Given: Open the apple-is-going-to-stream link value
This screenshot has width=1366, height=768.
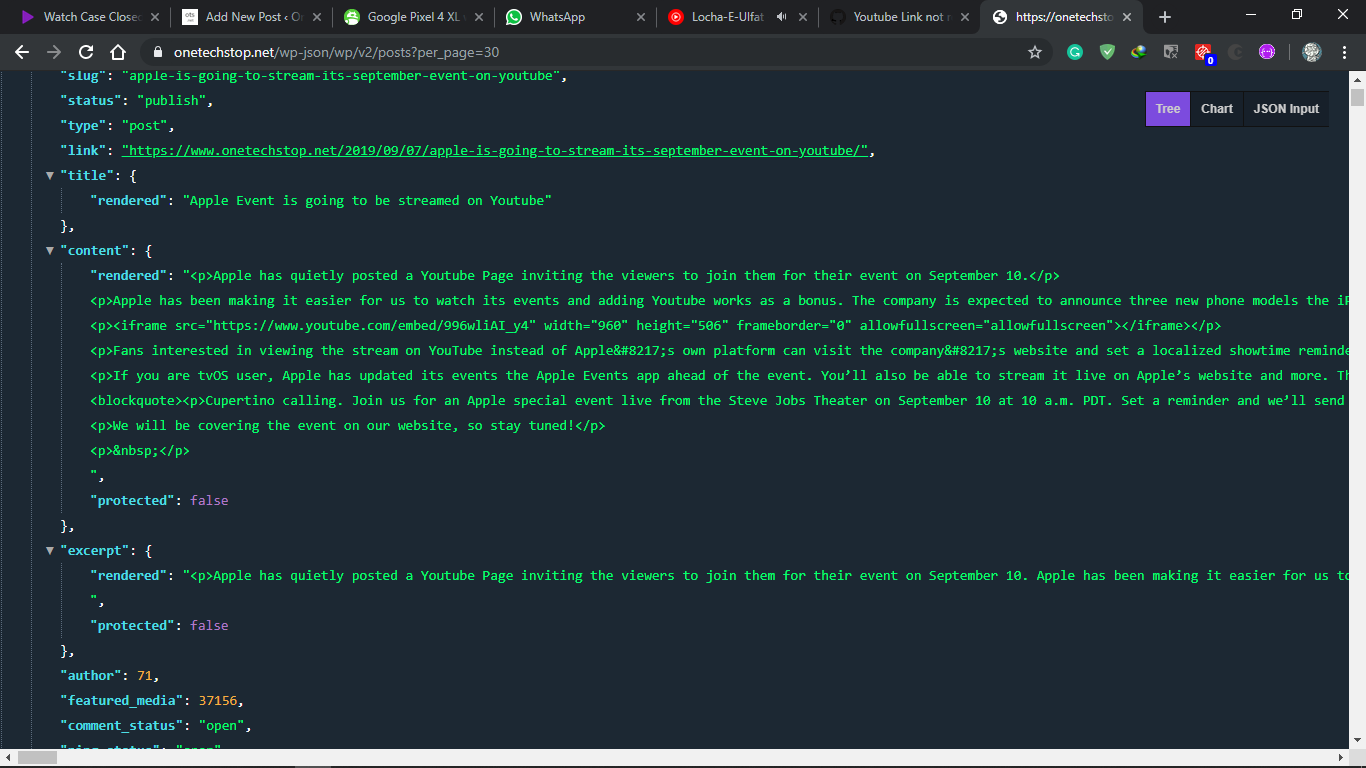Looking at the screenshot, I should 497,150.
